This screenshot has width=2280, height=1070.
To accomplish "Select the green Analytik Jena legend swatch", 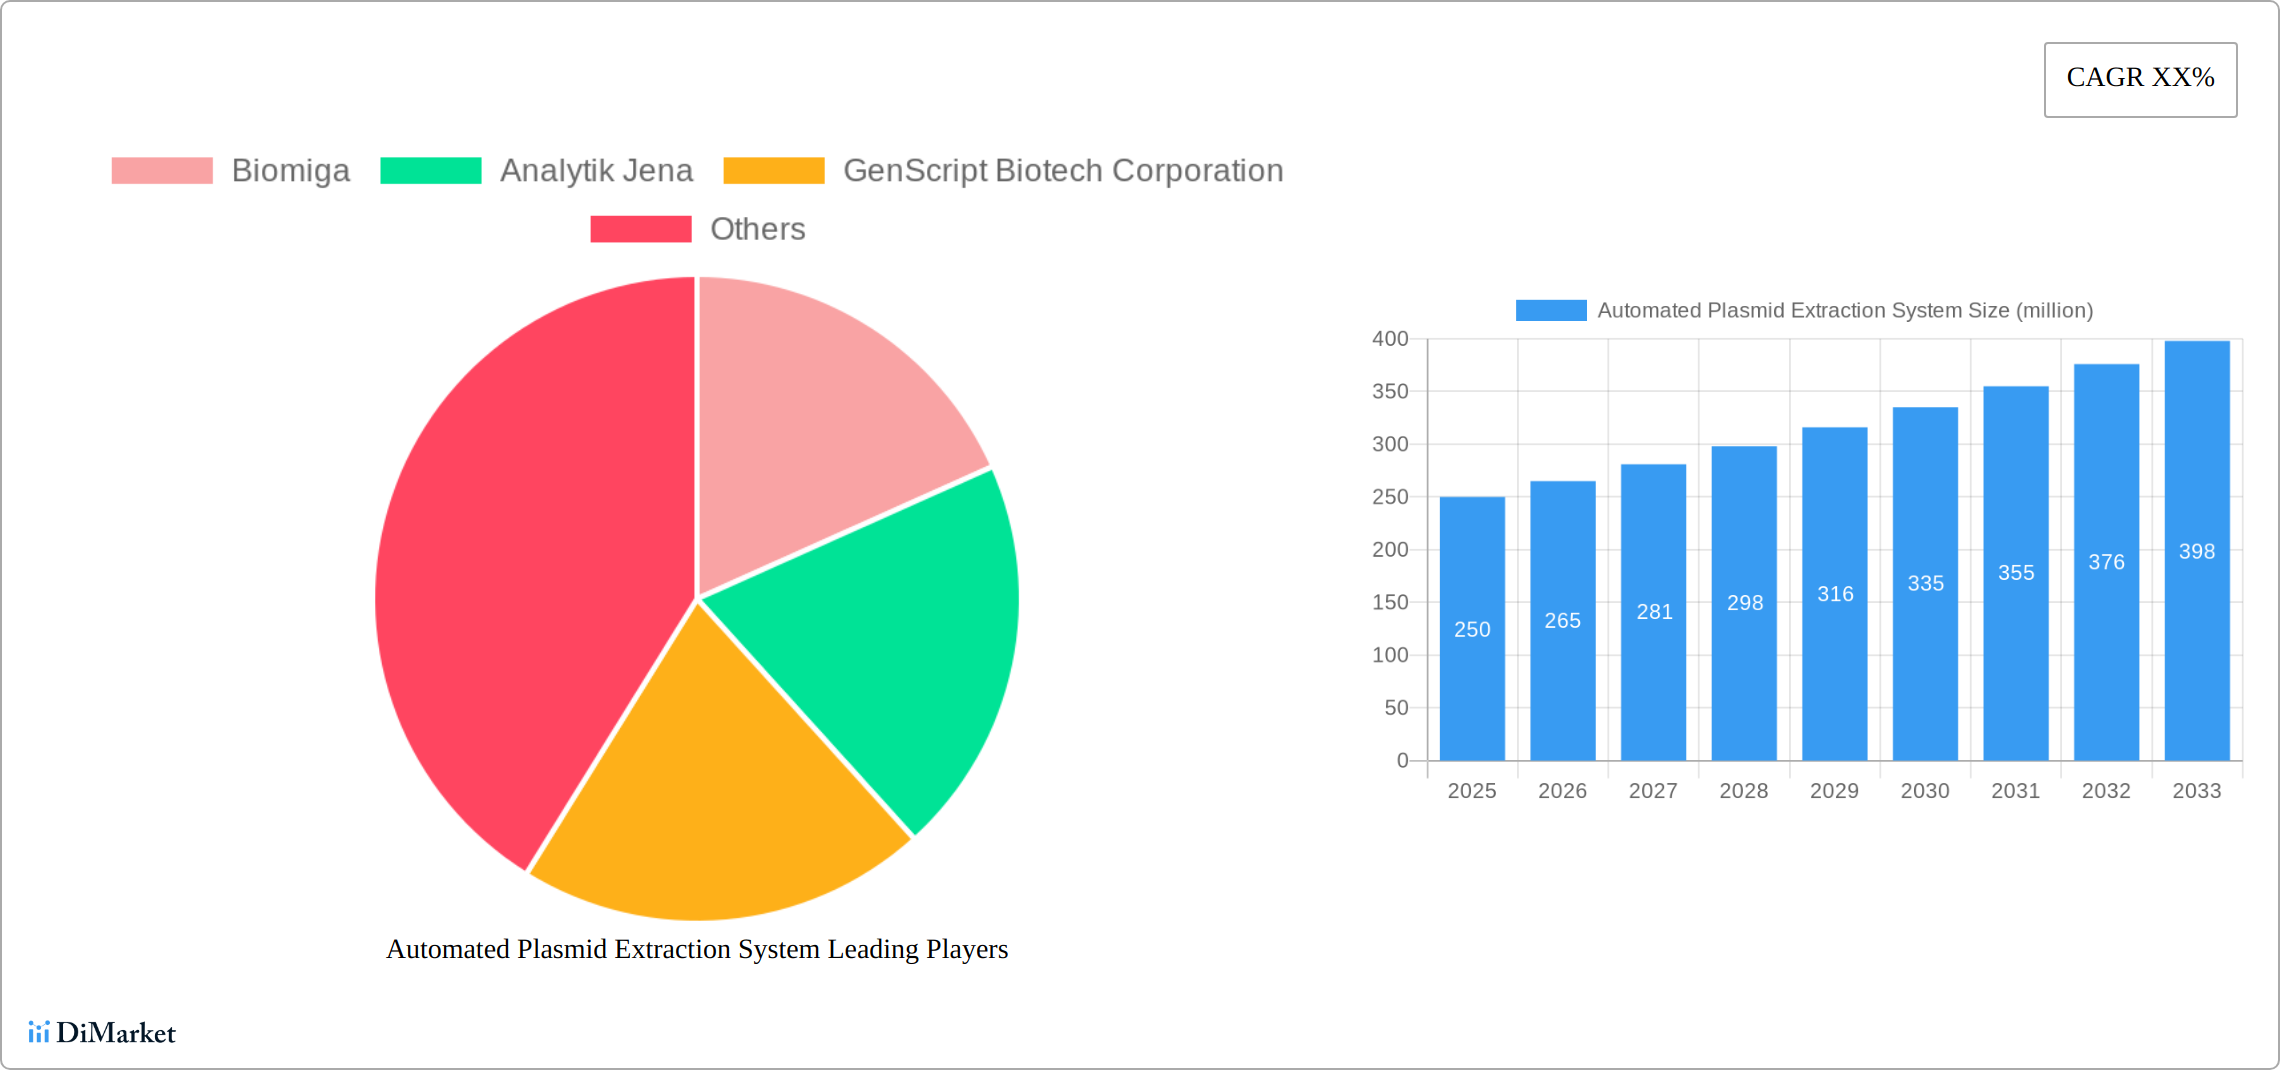I will tap(432, 170).
